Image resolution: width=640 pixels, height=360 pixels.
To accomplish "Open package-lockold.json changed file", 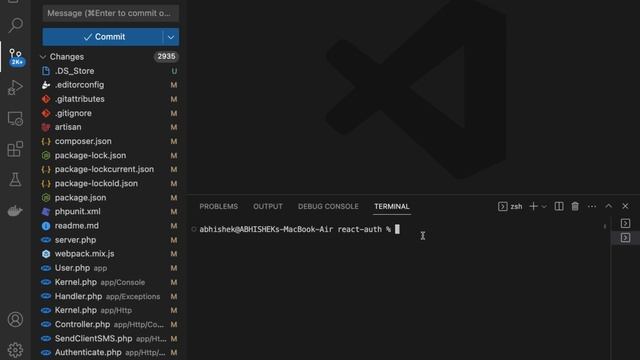I will pyautogui.click(x=109, y=184).
